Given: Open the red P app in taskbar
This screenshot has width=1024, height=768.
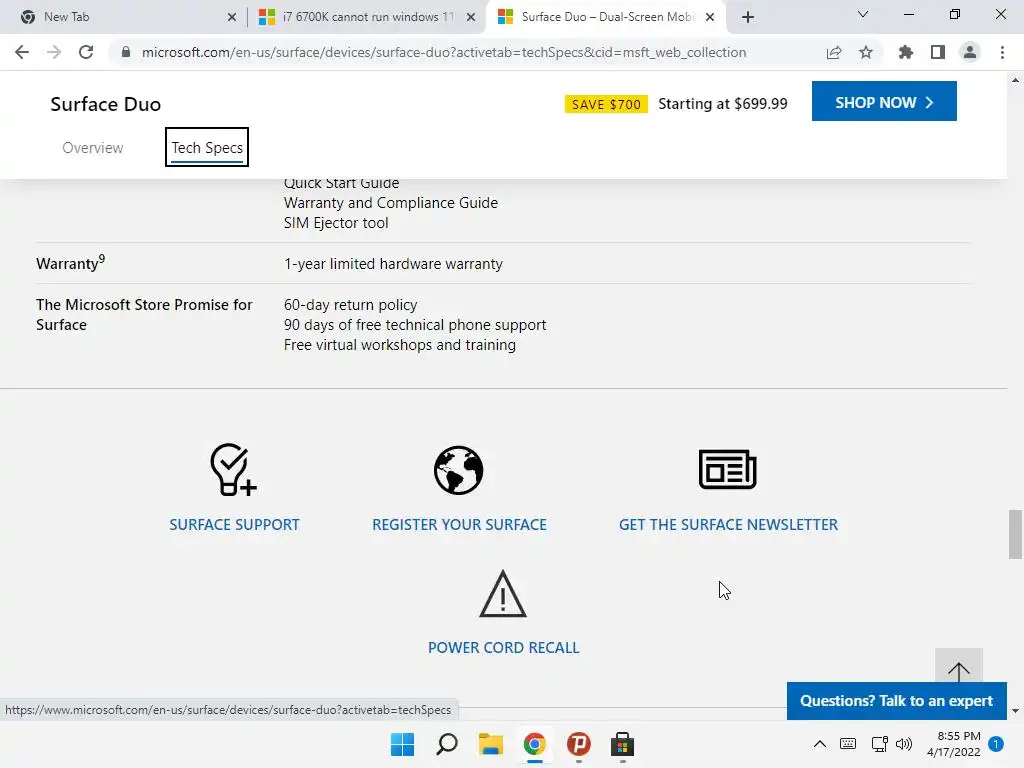Looking at the screenshot, I should (579, 744).
